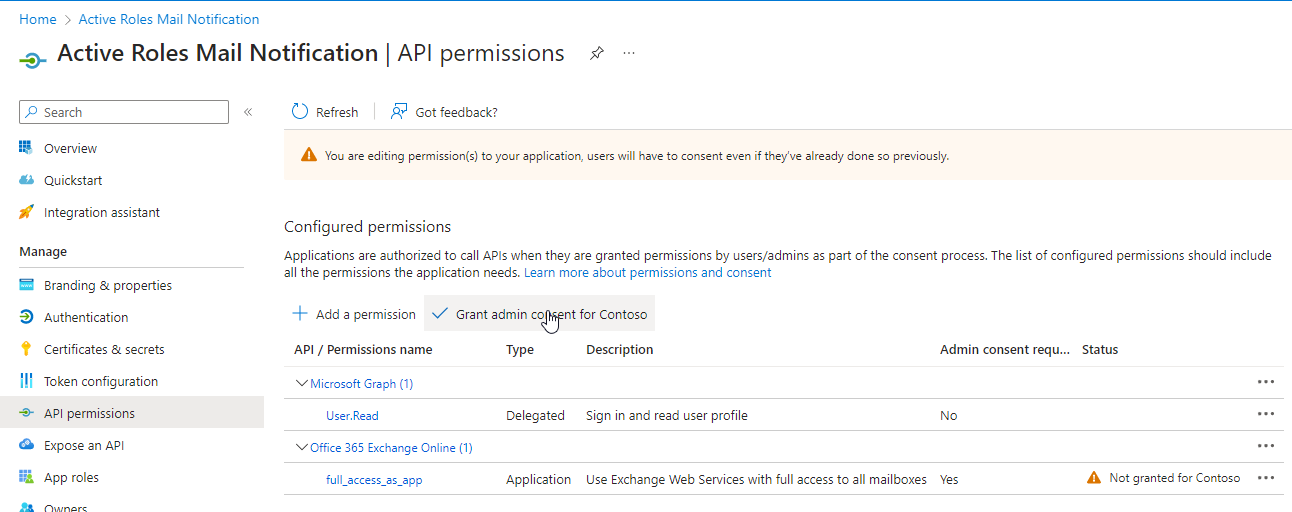Click the app logo icon beside title

[x=32, y=60]
